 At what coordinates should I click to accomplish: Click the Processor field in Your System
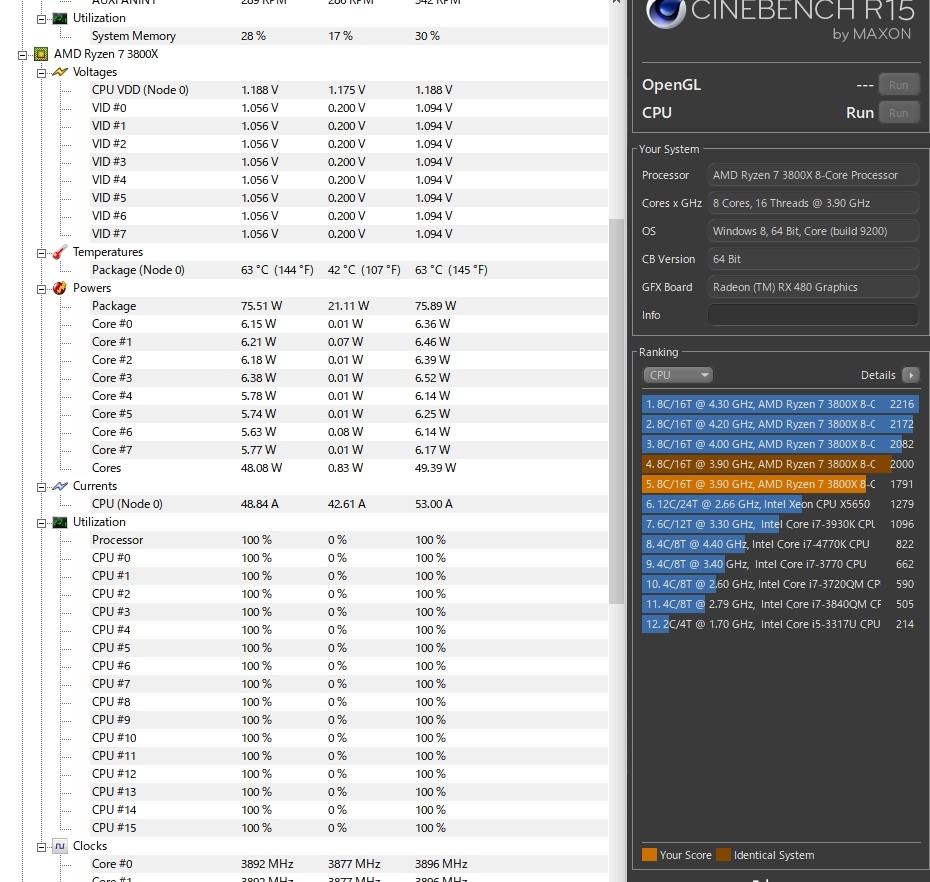pyautogui.click(x=813, y=175)
